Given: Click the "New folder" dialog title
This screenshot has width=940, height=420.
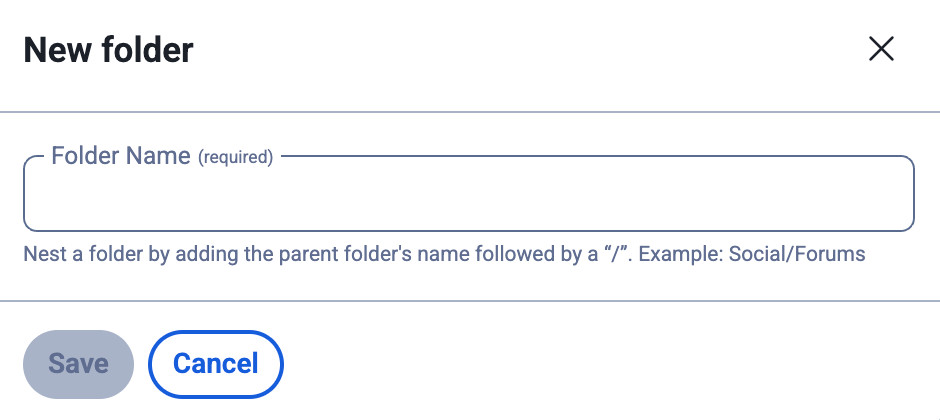Looking at the screenshot, I should tap(108, 50).
